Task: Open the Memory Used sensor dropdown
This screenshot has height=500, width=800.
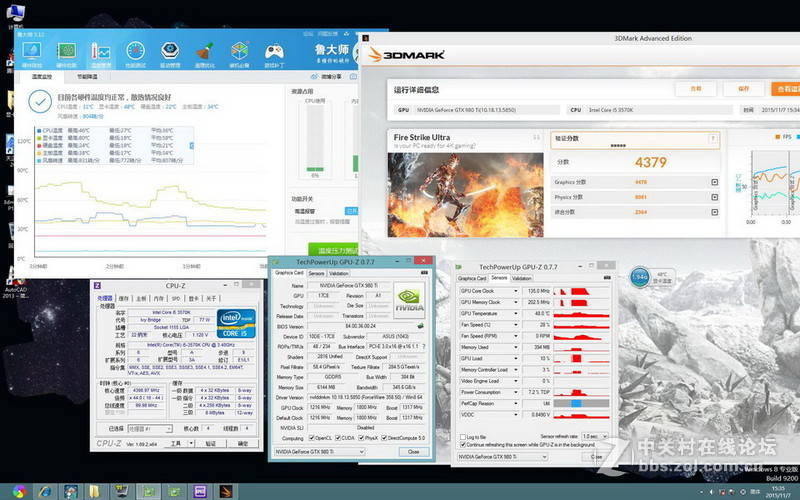Action: [515, 347]
